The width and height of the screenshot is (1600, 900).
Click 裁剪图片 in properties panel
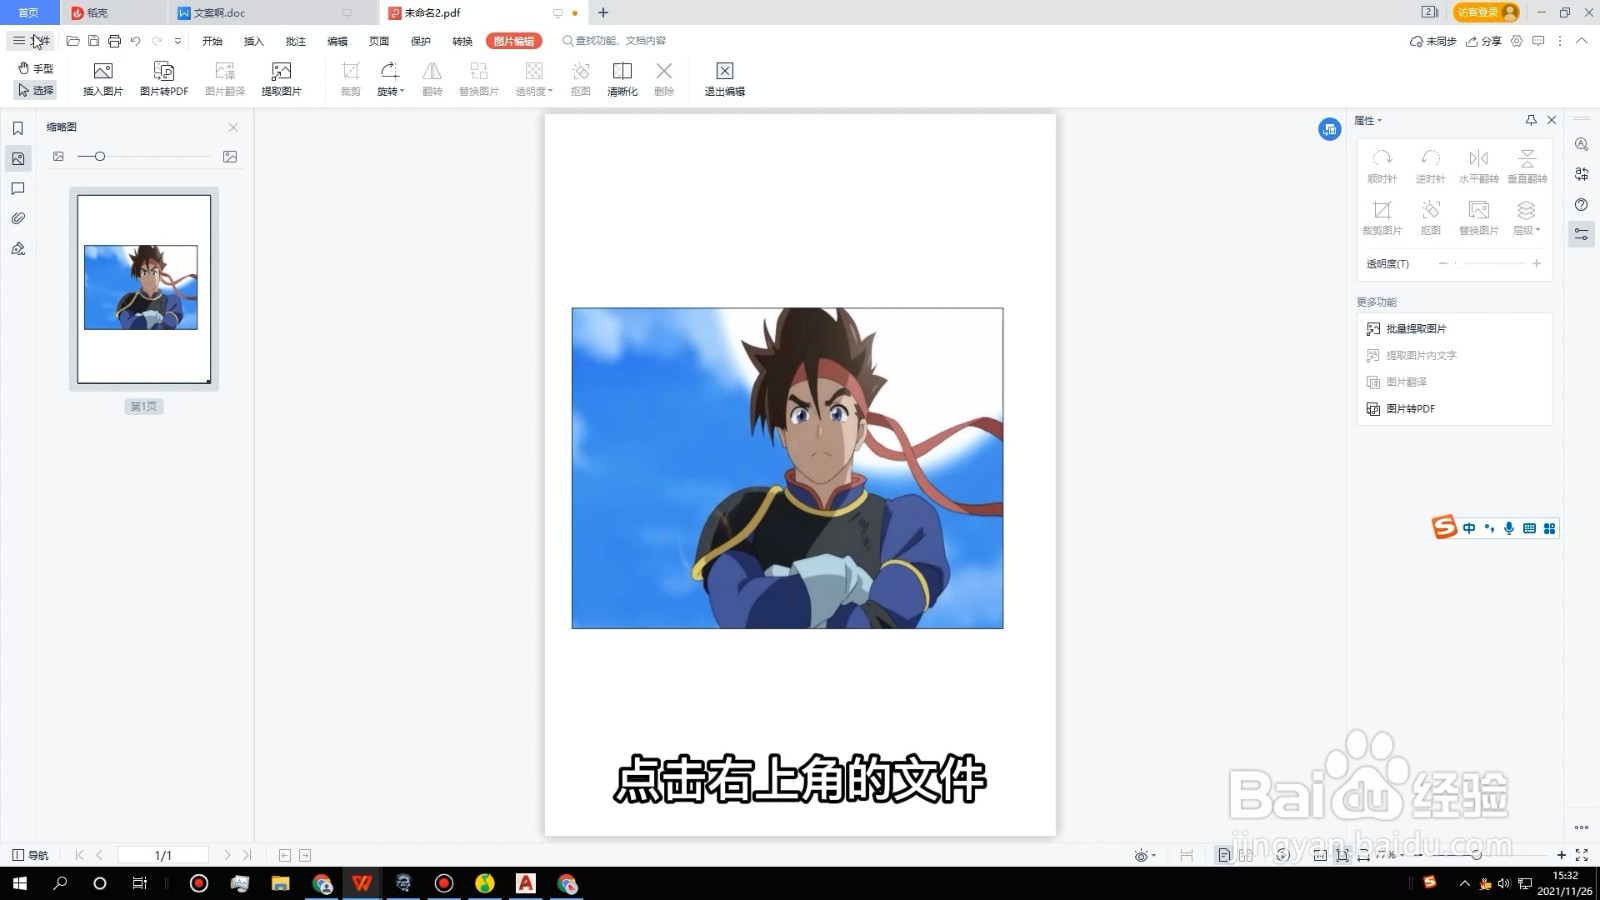click(1382, 217)
